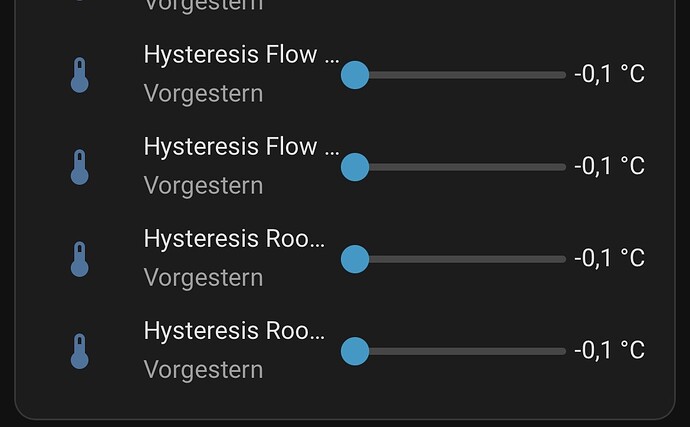Click middle of last Hysteresis Roo… slider track
The width and height of the screenshot is (690, 427).
tap(460, 351)
